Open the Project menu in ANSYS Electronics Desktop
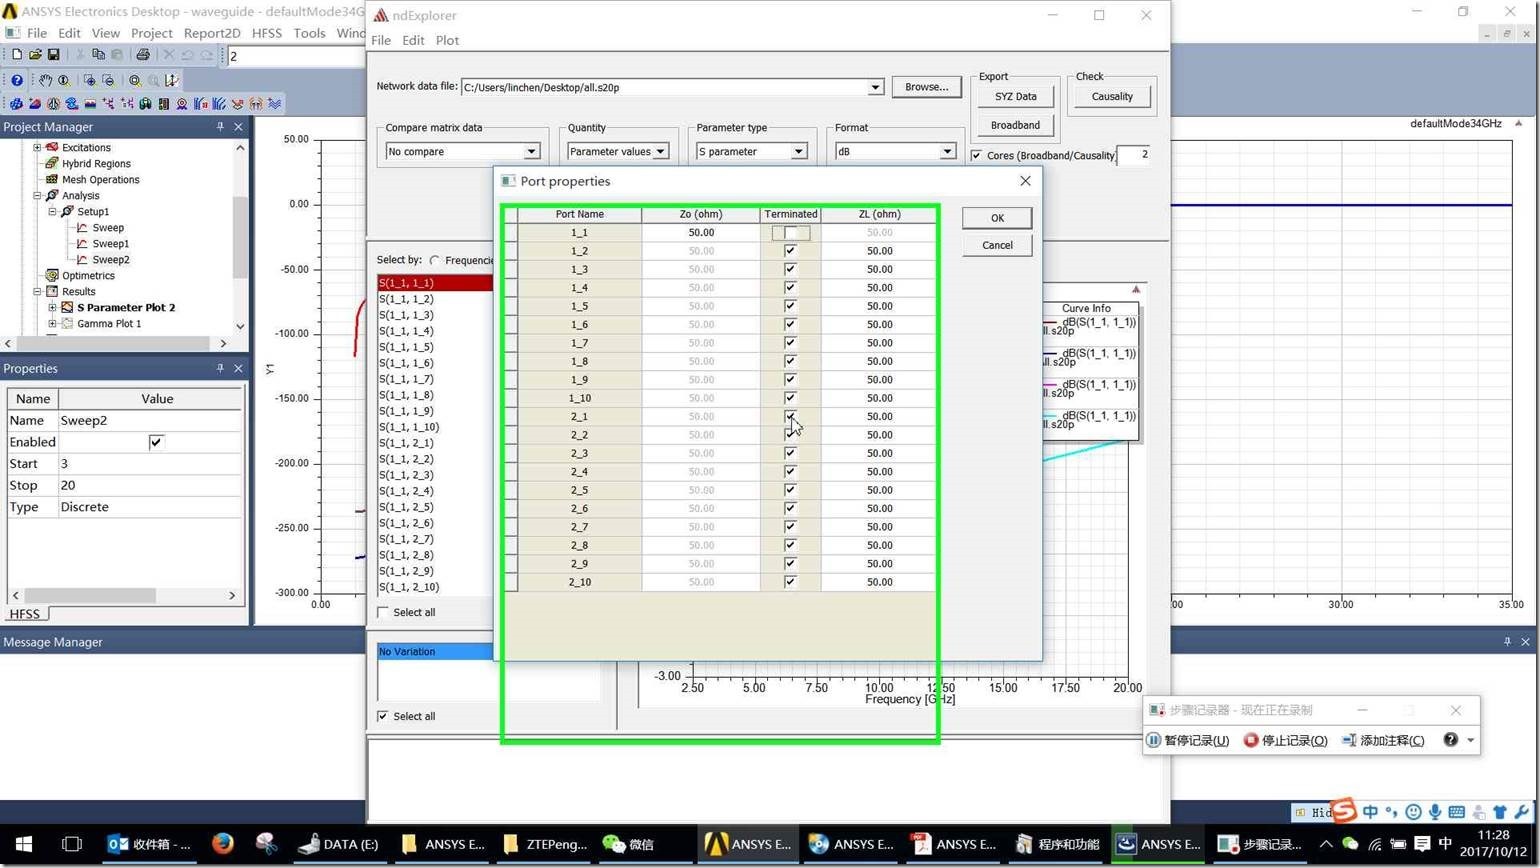This screenshot has height=868, width=1540. tap(152, 33)
